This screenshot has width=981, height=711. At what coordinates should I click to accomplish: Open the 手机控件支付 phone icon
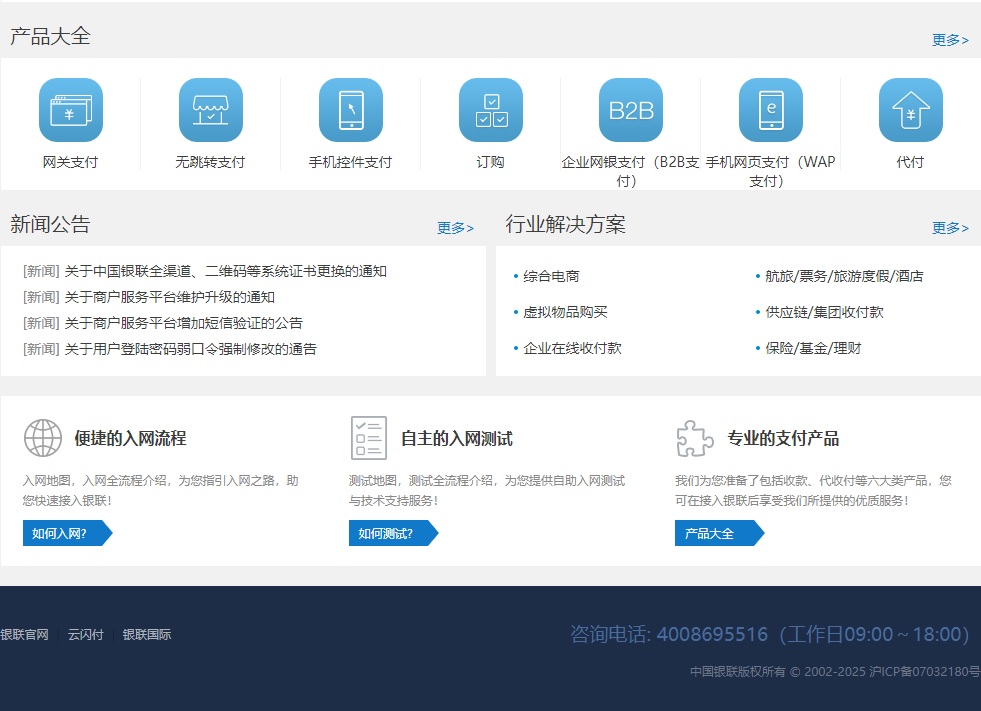pyautogui.click(x=351, y=110)
